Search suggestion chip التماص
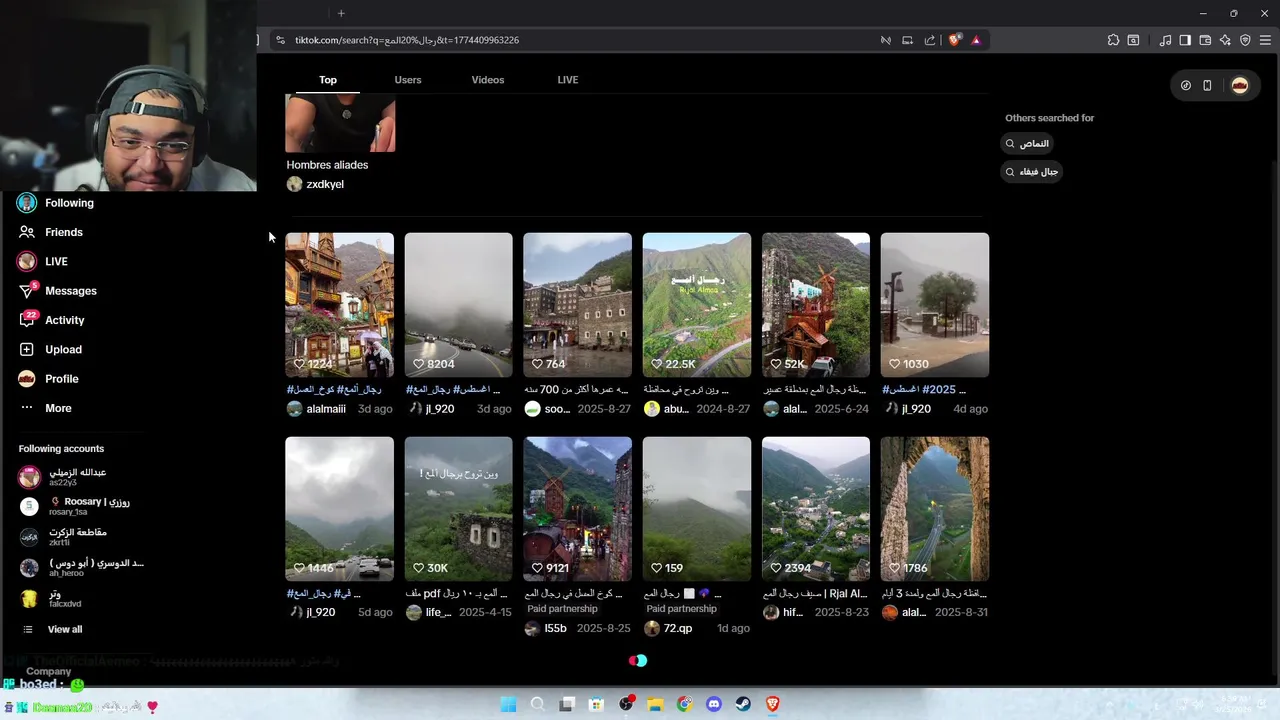The image size is (1280, 720). (x=1027, y=143)
